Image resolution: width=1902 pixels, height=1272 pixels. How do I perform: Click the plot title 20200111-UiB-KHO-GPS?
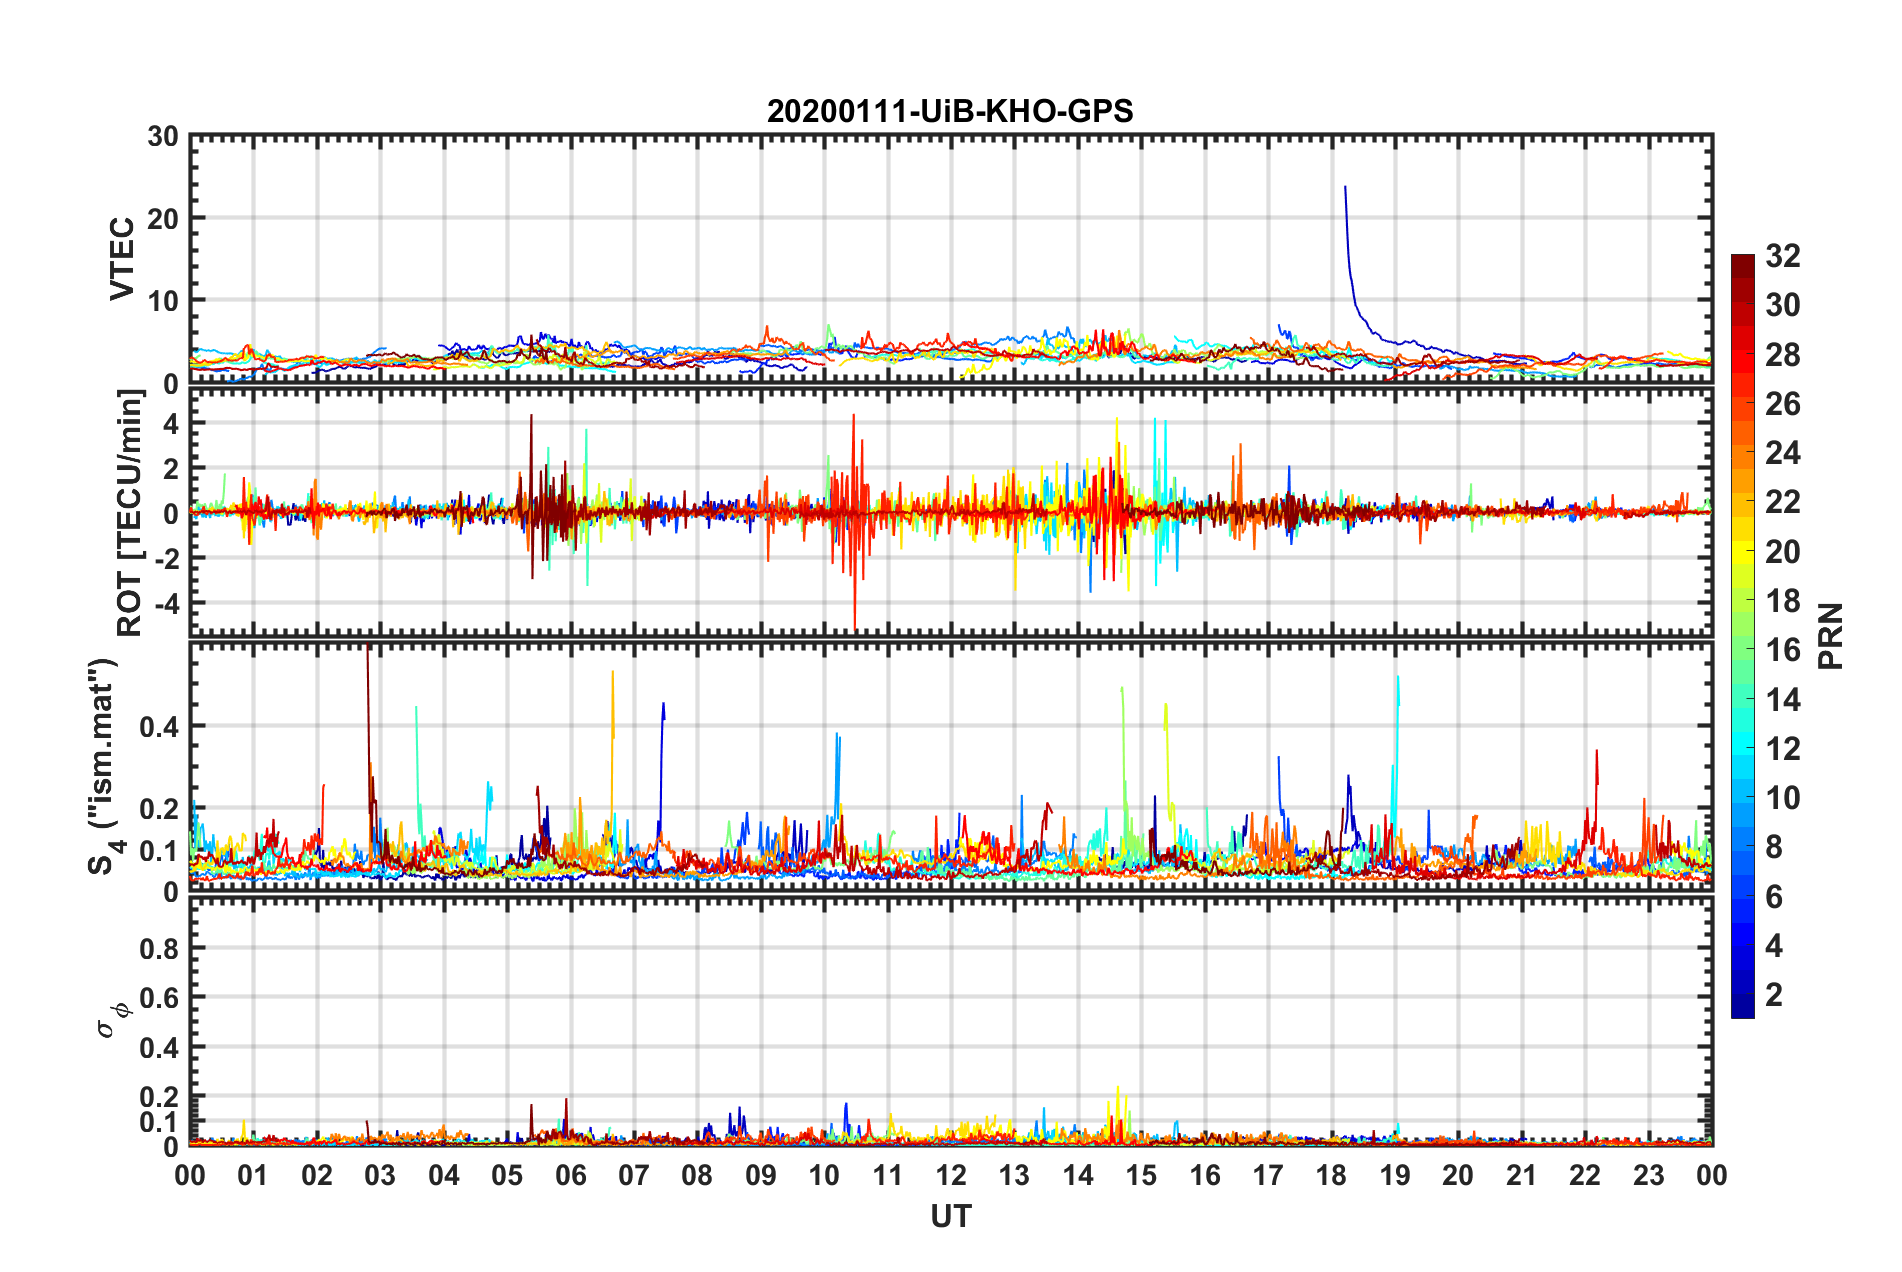point(950,111)
